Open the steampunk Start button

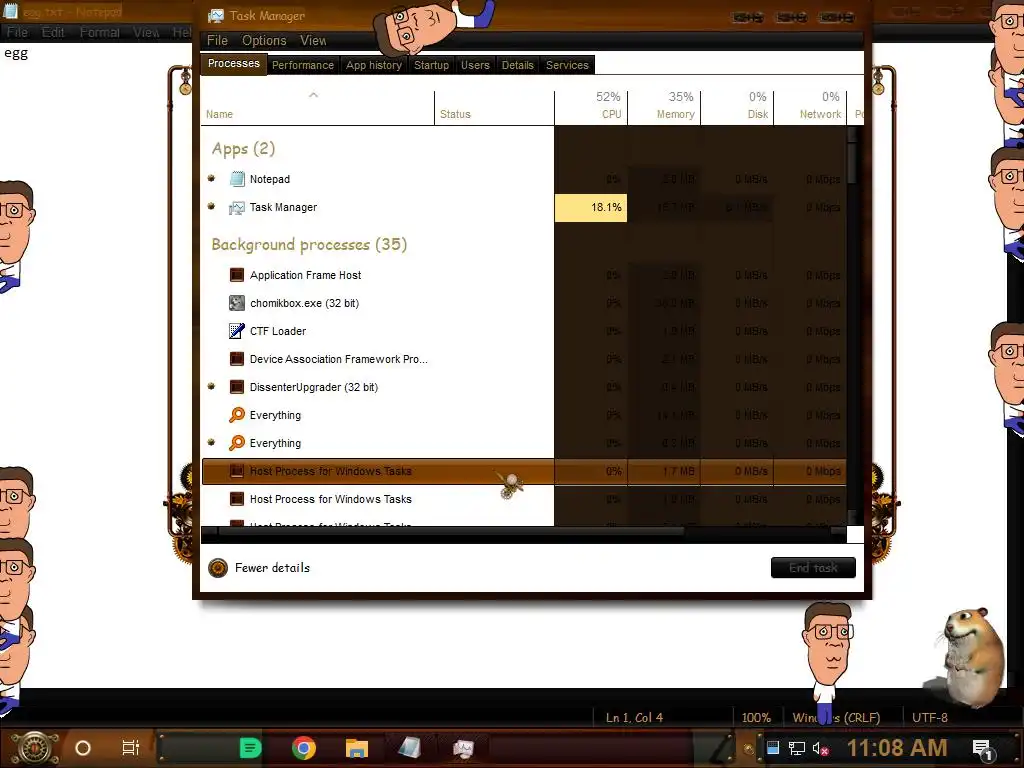click(x=35, y=748)
